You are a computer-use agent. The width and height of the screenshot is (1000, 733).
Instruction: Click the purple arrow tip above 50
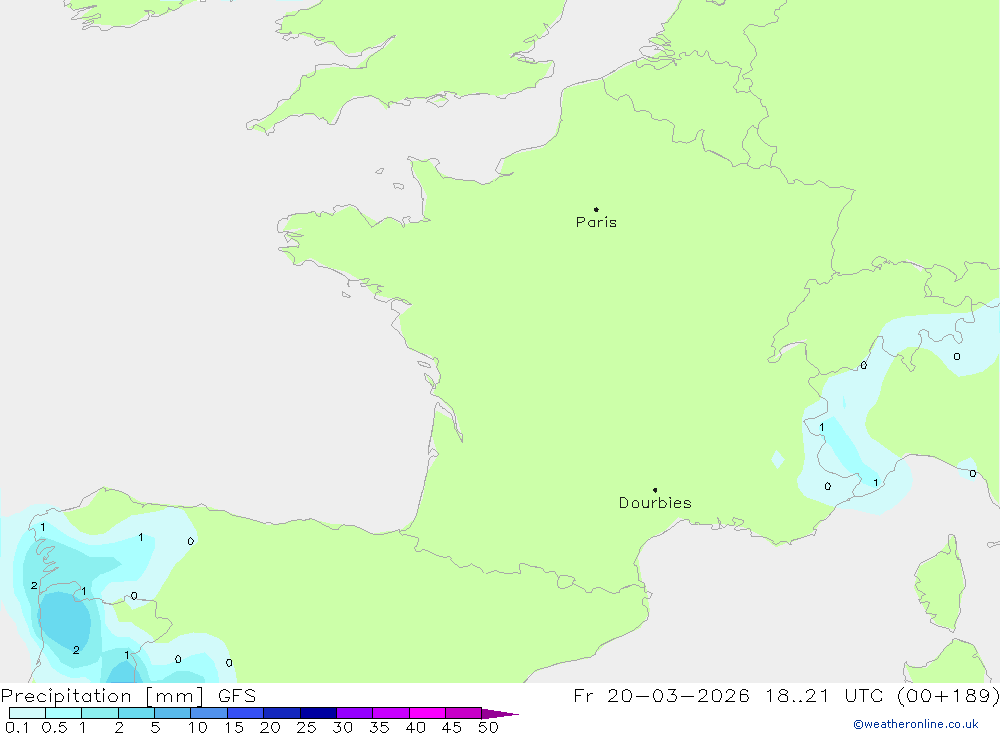point(500,713)
